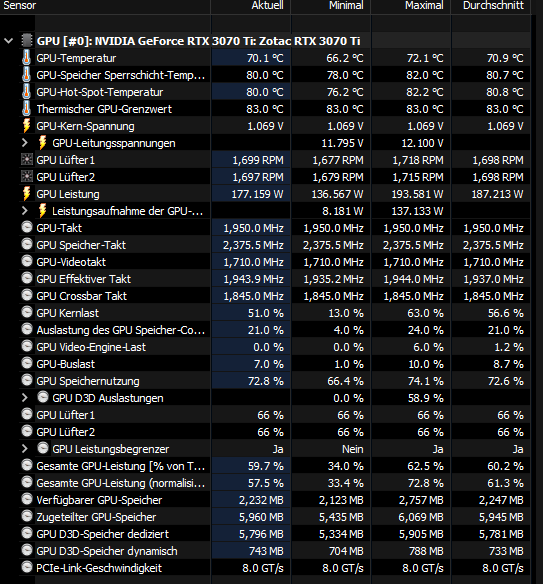The height and width of the screenshot is (584, 543).
Task: Click the 1,699 RPM current Lüfter1 value
Action: tap(258, 160)
